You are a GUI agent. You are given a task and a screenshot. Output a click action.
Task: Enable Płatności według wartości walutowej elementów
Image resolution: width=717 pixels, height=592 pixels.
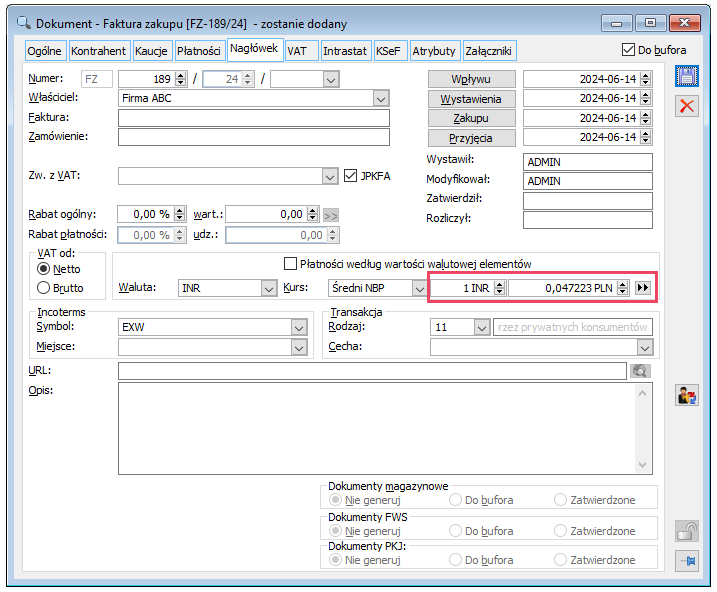(x=290, y=264)
